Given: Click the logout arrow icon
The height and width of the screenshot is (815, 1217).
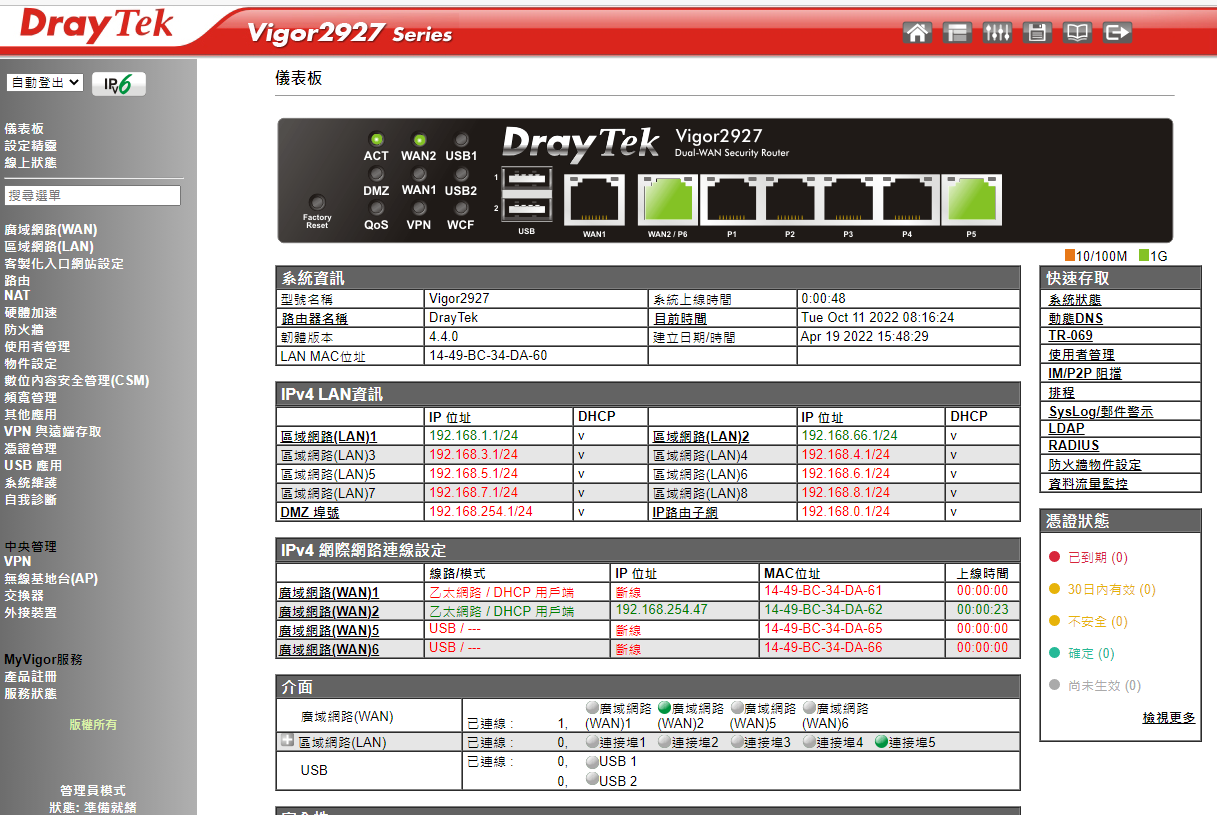Looking at the screenshot, I should pyautogui.click(x=1117, y=33).
